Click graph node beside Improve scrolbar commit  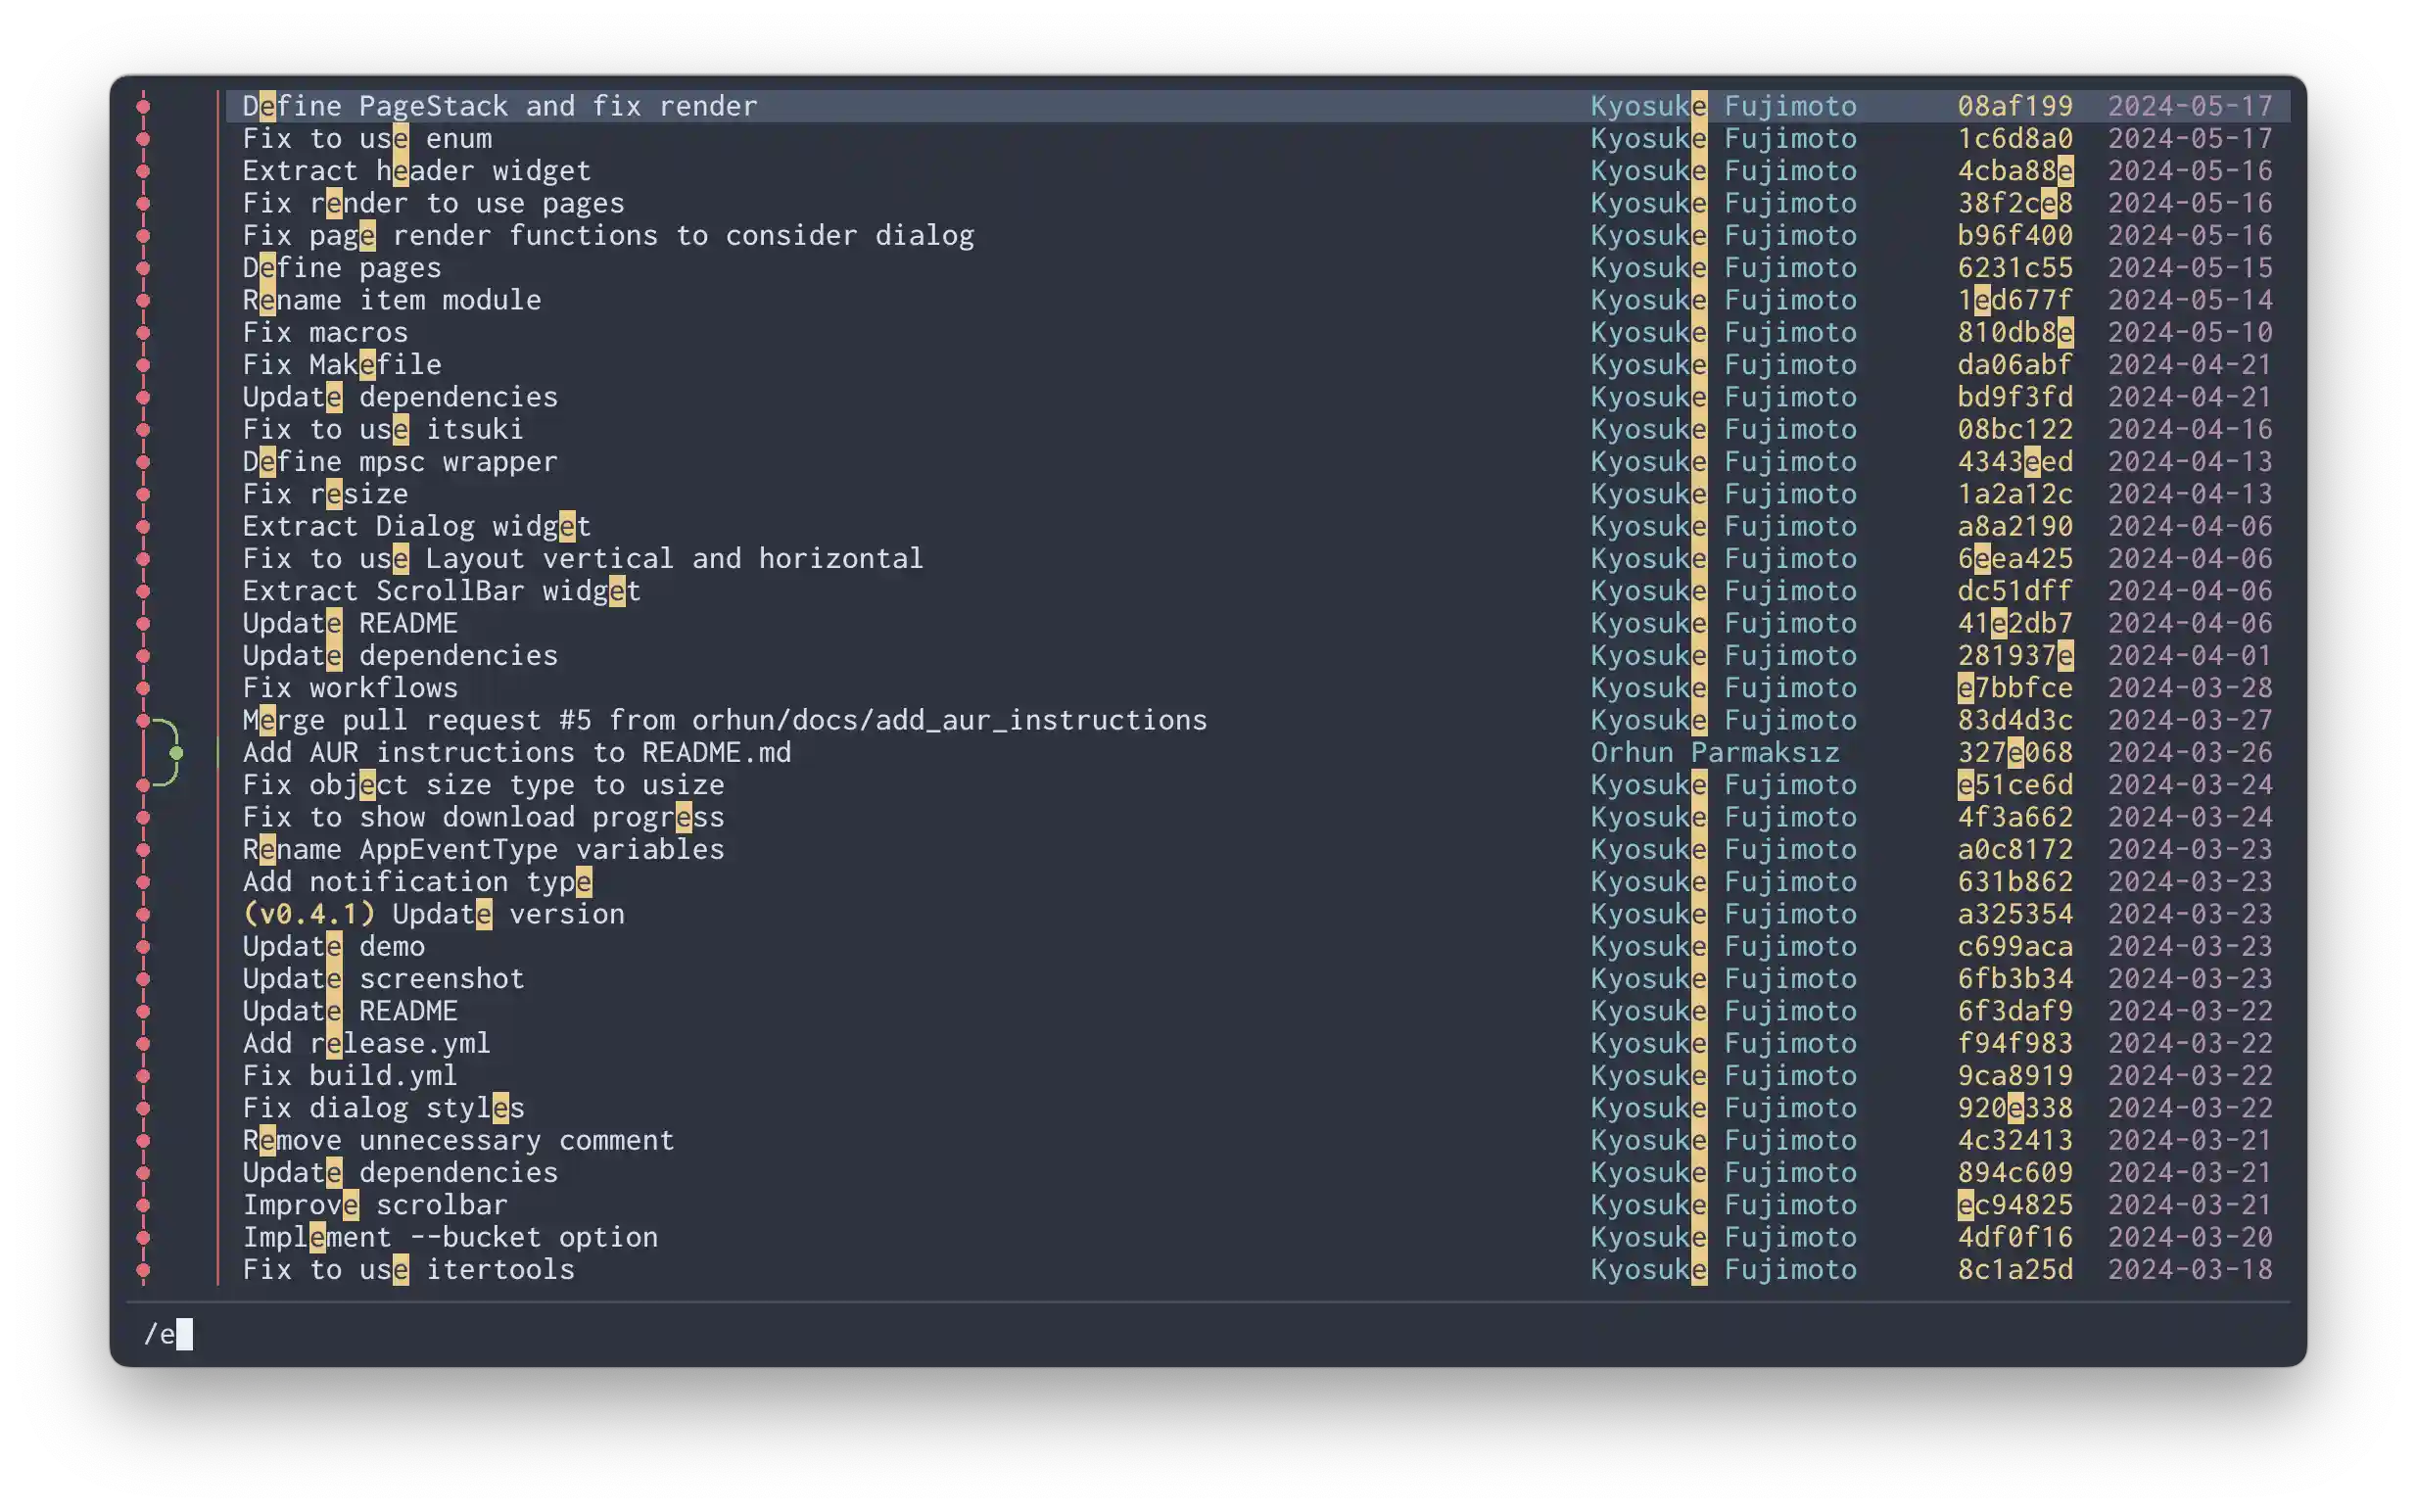tap(143, 1205)
